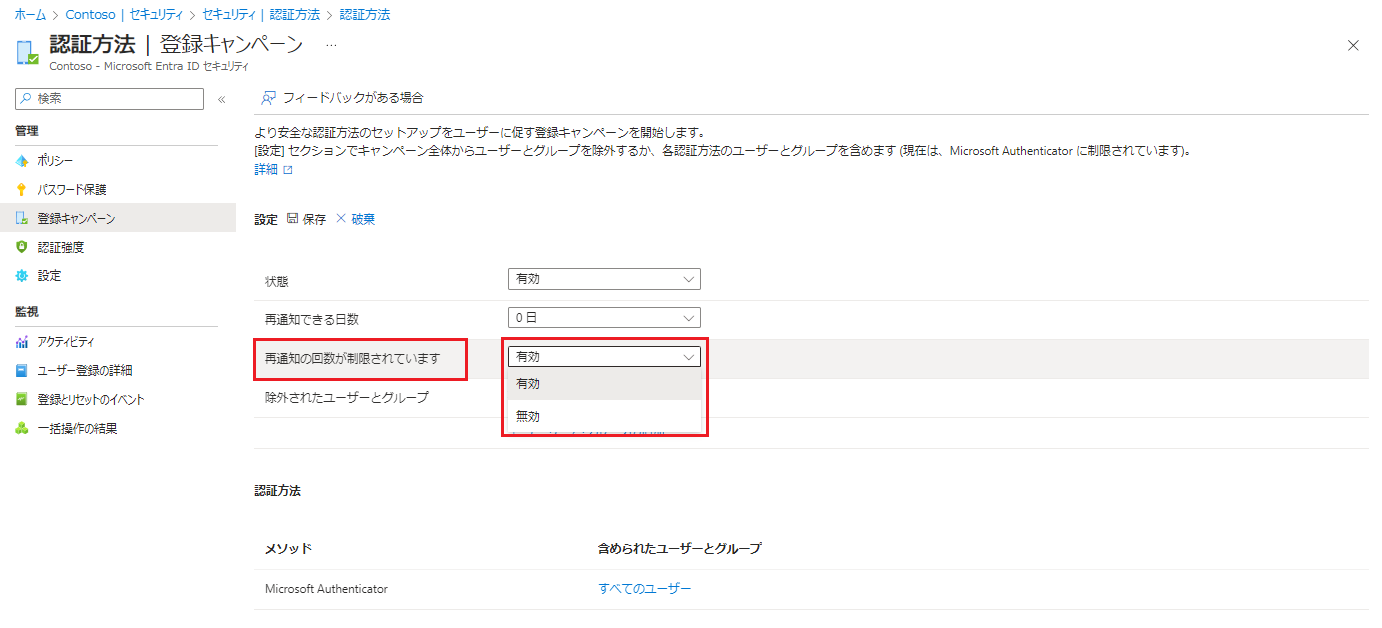This screenshot has width=1382, height=628.
Task: Expand the 再通知できる日数 dropdown
Action: click(604, 318)
